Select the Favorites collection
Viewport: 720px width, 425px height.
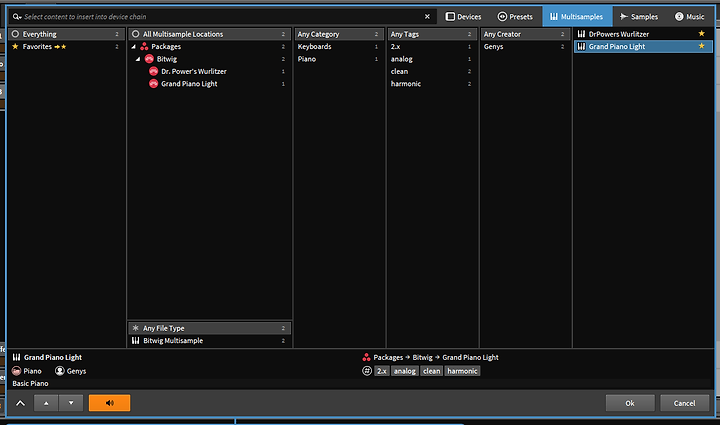[x=66, y=46]
